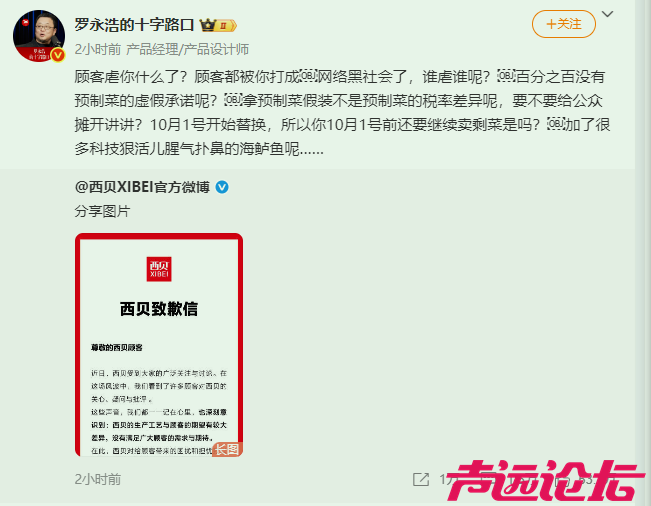The width and height of the screenshot is (651, 506).
Task: Open the 西贝致歉信 image thumbnail
Action: click(159, 345)
